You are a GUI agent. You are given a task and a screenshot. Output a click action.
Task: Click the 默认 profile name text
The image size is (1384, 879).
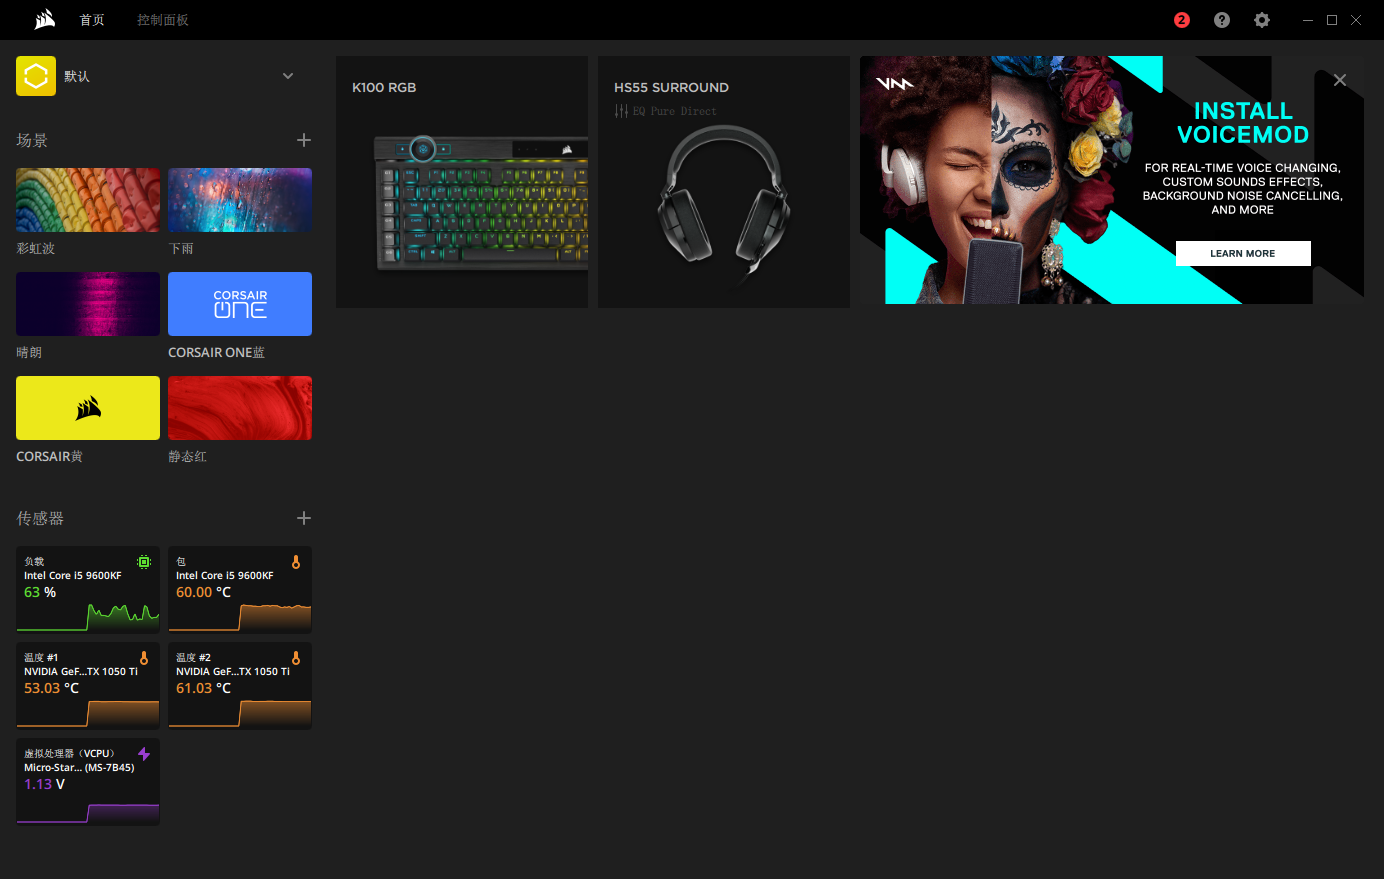click(77, 76)
